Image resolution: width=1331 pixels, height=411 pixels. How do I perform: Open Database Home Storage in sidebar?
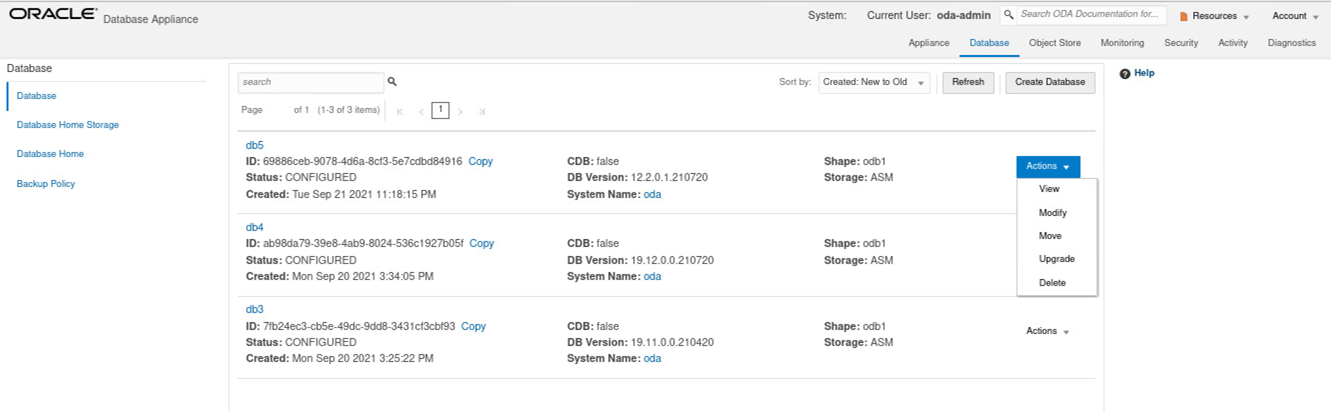68,125
